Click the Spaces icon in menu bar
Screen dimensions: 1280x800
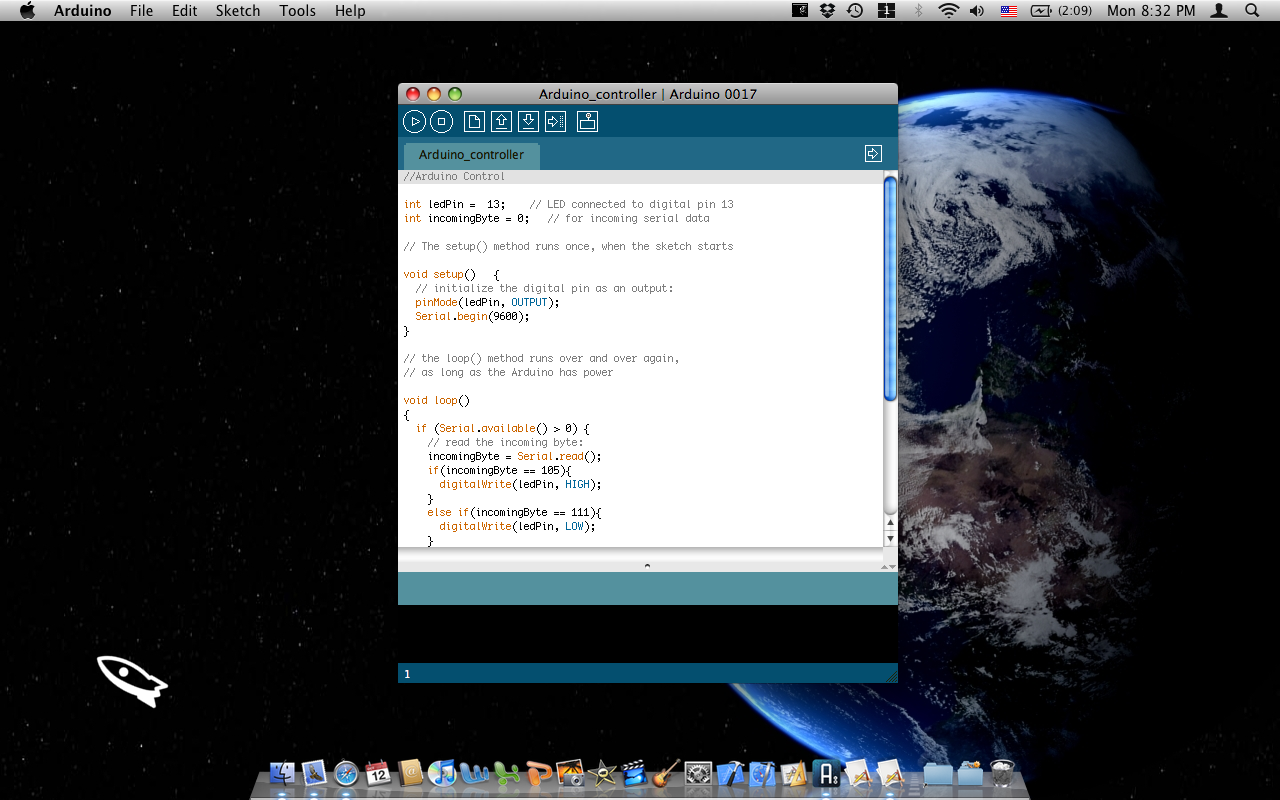point(886,11)
